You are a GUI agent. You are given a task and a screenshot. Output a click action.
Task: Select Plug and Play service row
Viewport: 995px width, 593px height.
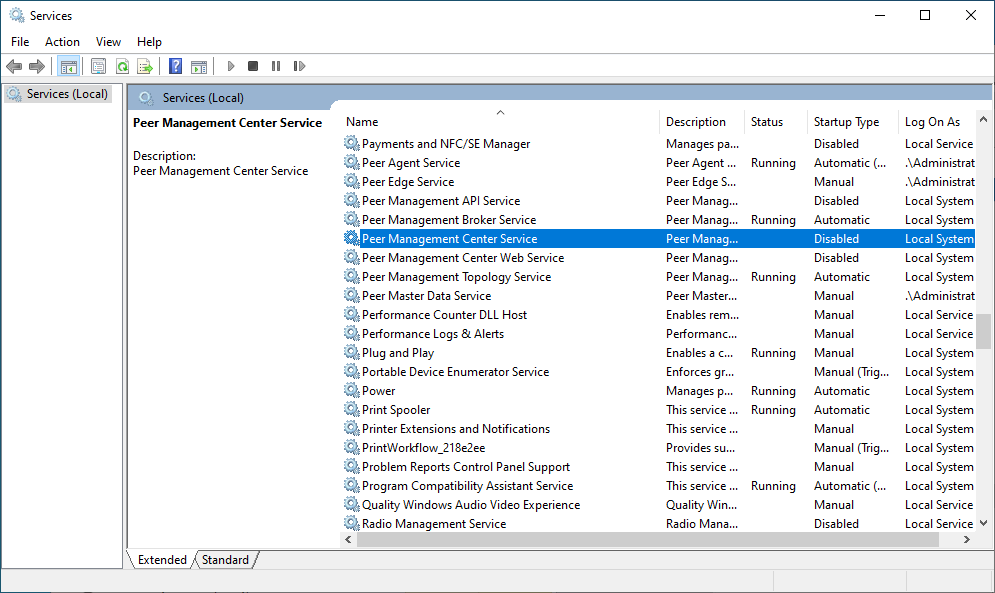(398, 353)
